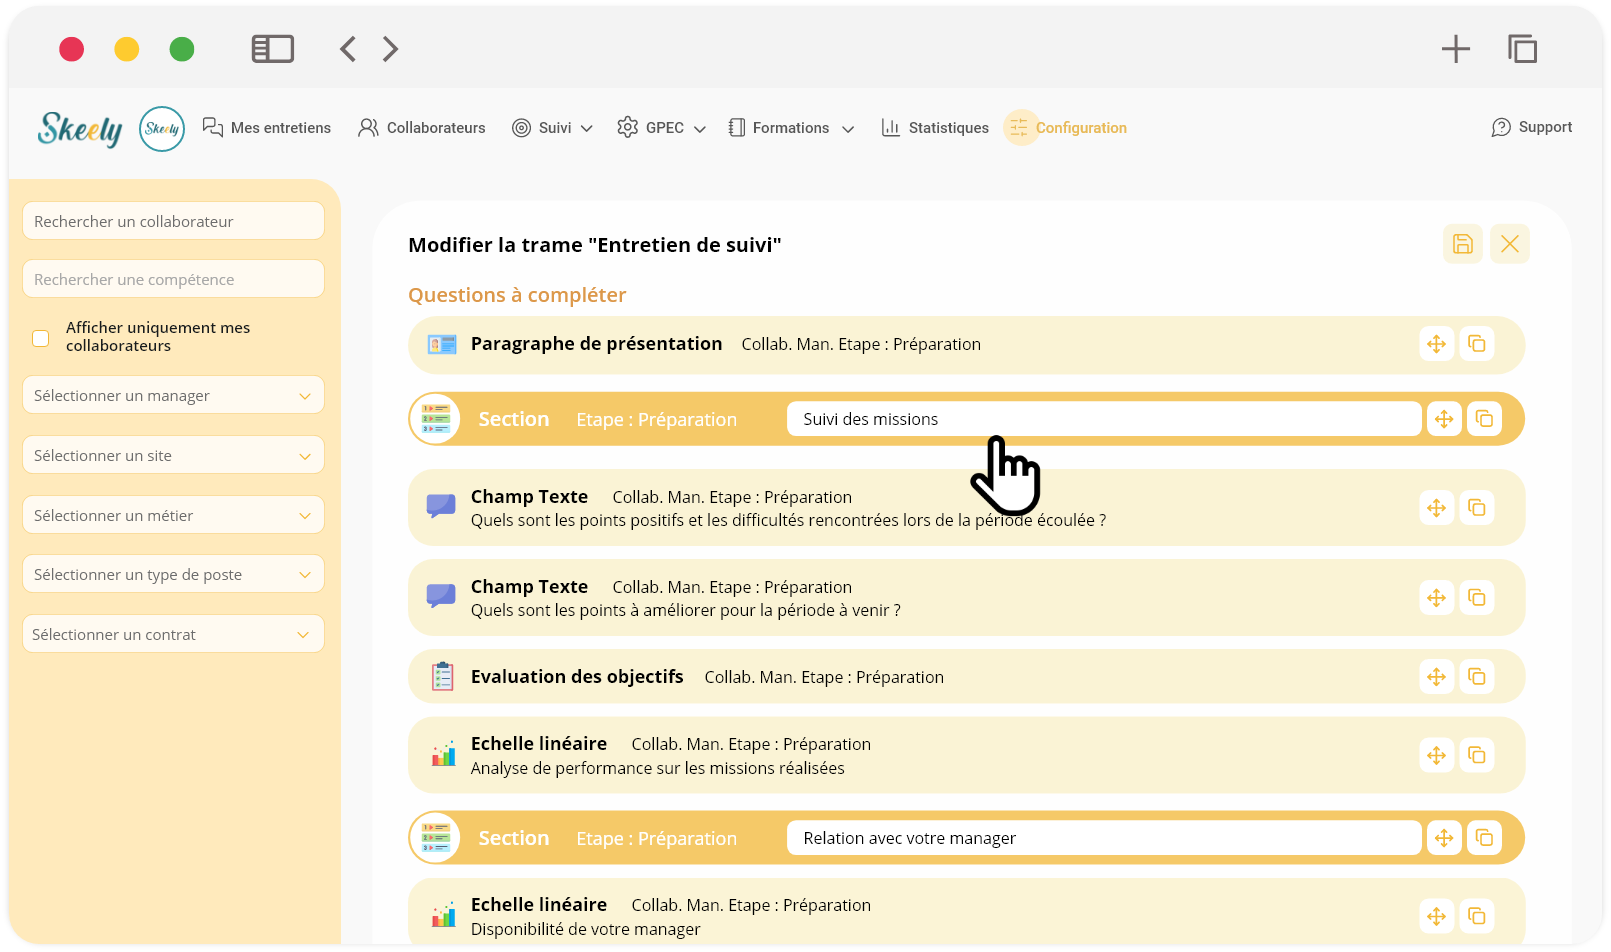Toggle the browser sidebar panel icon

[272, 49]
